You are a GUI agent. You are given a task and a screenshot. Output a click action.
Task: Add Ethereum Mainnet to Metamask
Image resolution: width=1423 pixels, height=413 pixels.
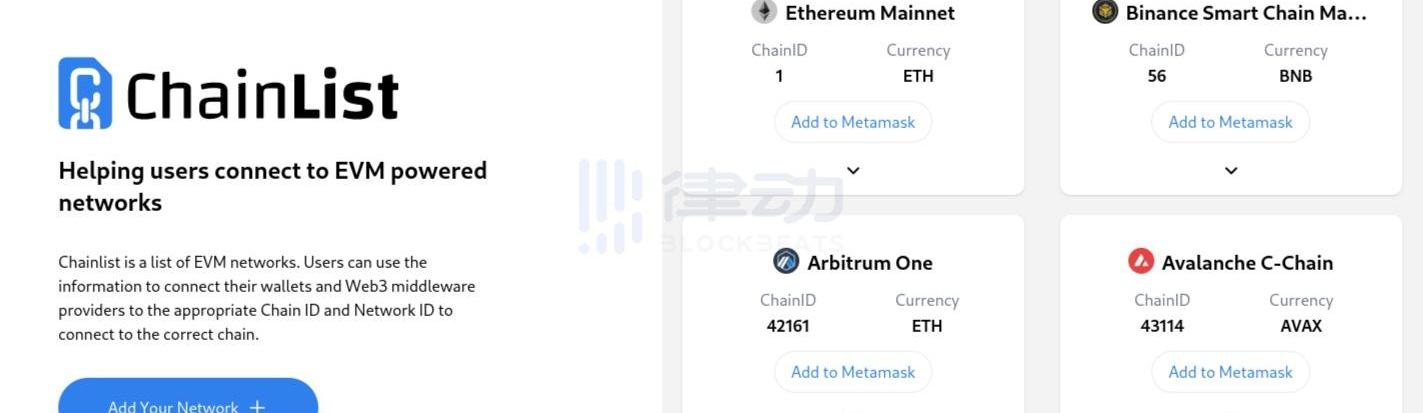pyautogui.click(x=853, y=122)
